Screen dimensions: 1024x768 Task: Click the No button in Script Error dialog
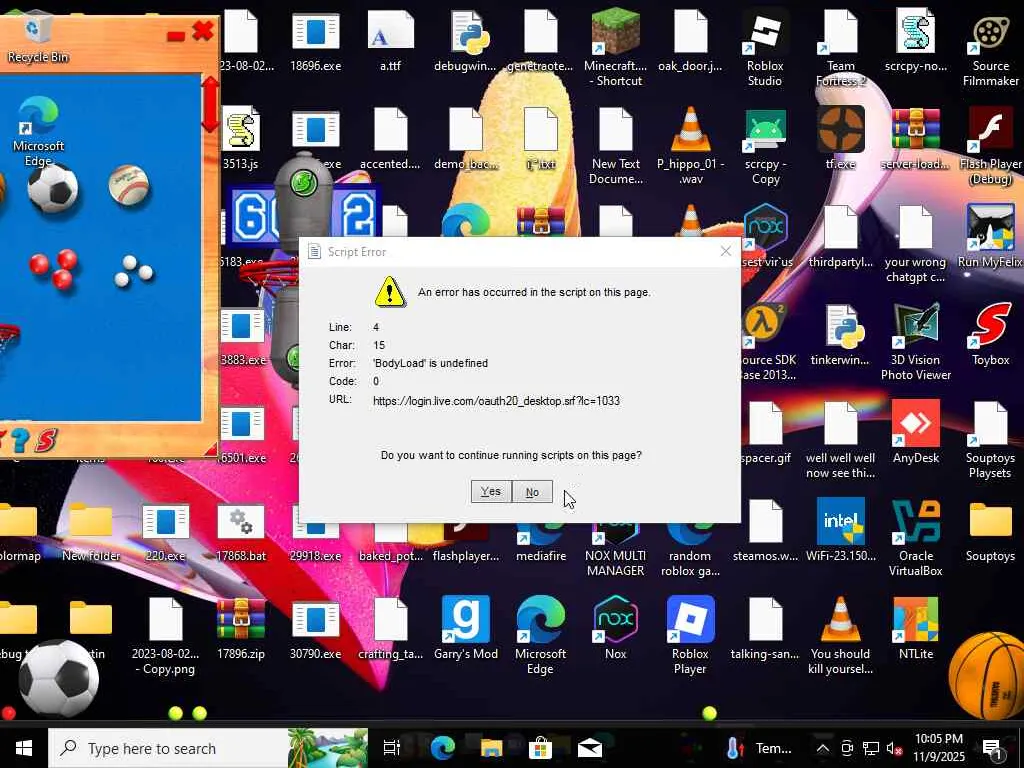click(532, 492)
